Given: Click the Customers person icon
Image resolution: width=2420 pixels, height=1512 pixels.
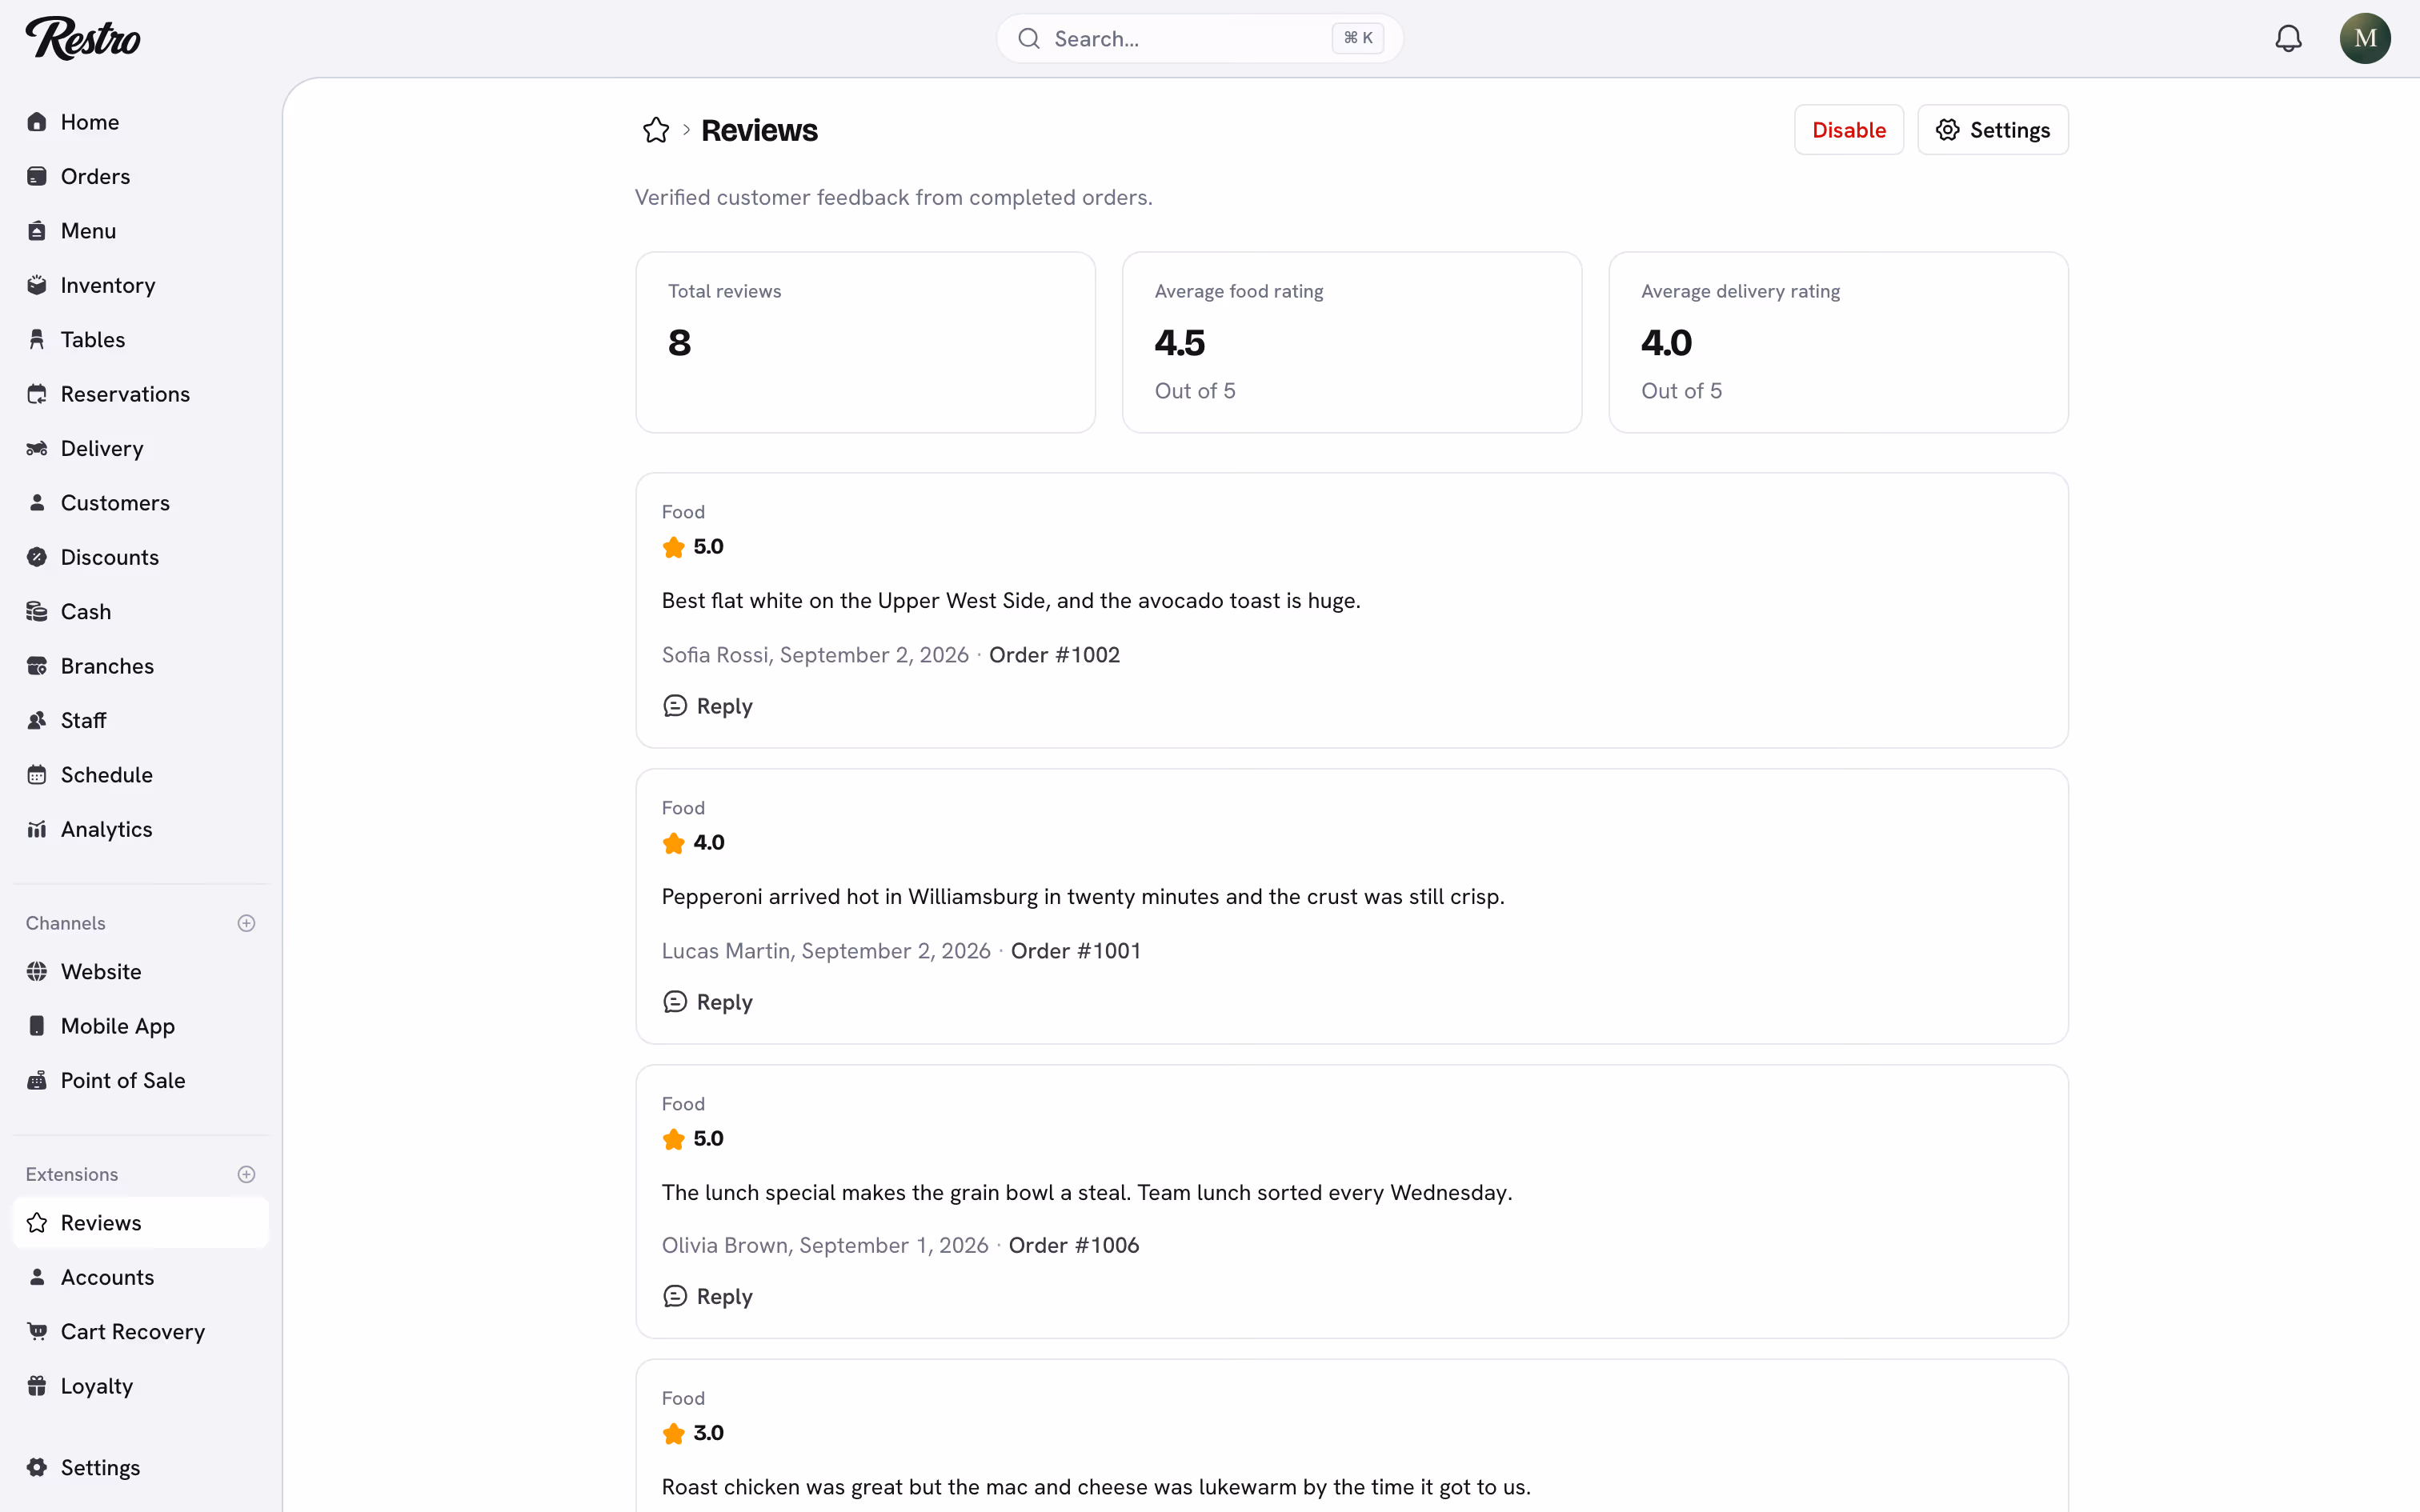Looking at the screenshot, I should 37,503.
